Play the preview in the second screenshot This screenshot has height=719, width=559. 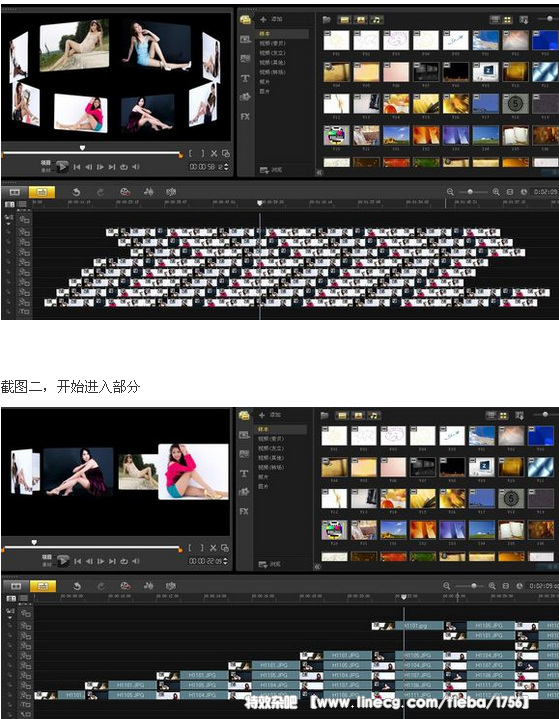(63, 561)
